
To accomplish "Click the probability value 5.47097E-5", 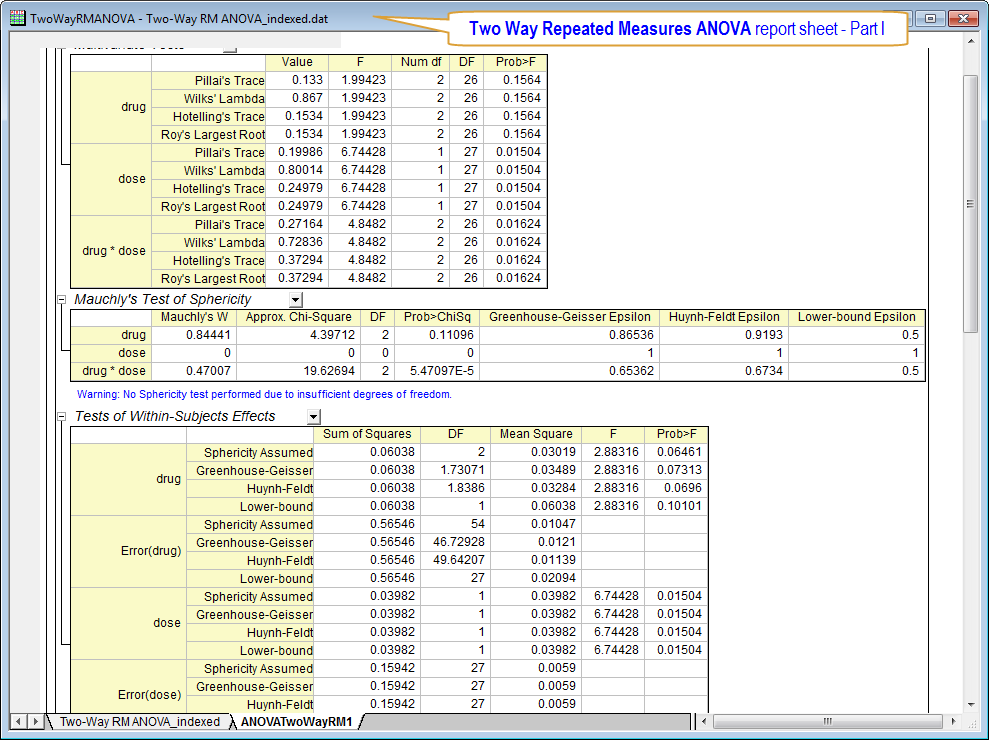I will click(x=442, y=371).
